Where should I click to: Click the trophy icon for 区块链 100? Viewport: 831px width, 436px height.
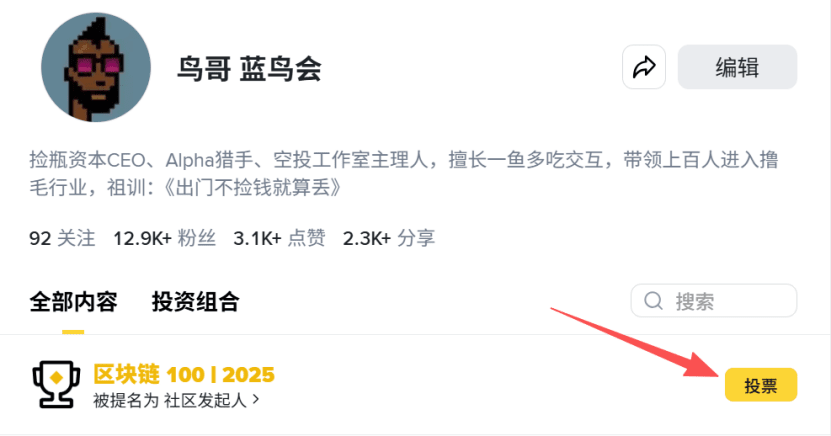[x=56, y=385]
